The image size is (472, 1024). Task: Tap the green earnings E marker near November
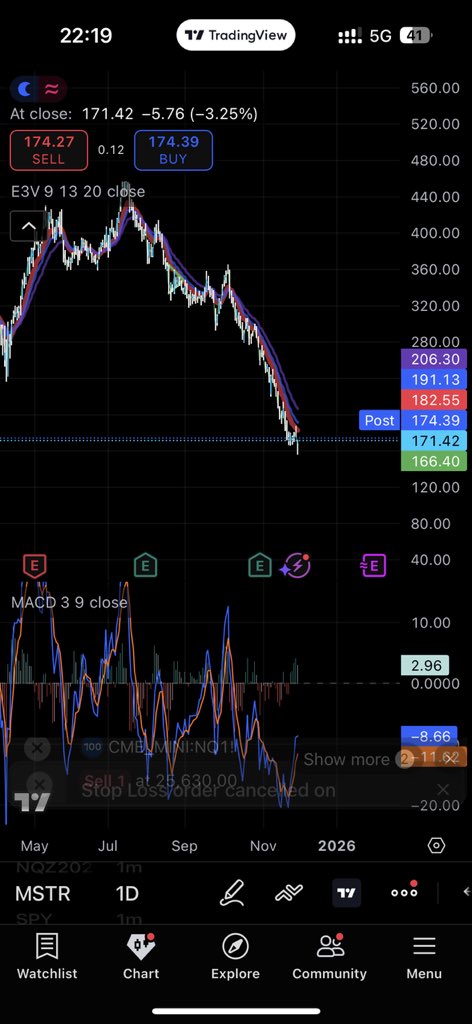(260, 565)
